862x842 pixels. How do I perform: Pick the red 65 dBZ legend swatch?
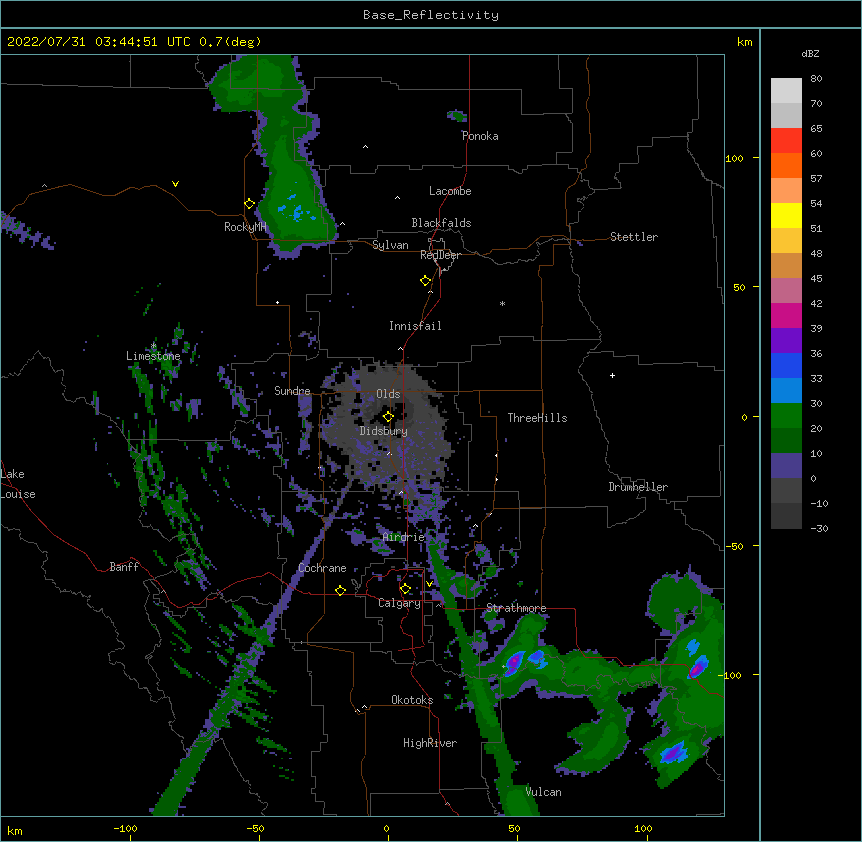click(786, 140)
